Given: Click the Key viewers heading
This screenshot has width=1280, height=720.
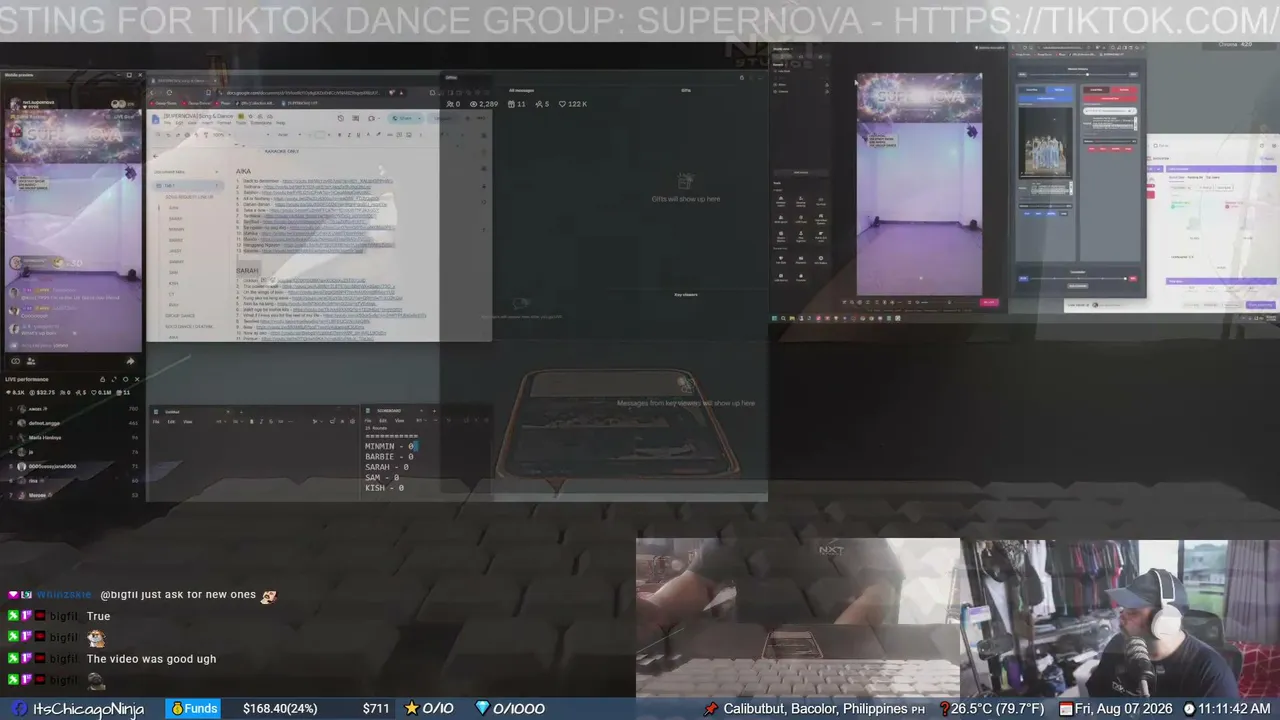Looking at the screenshot, I should coord(686,294).
